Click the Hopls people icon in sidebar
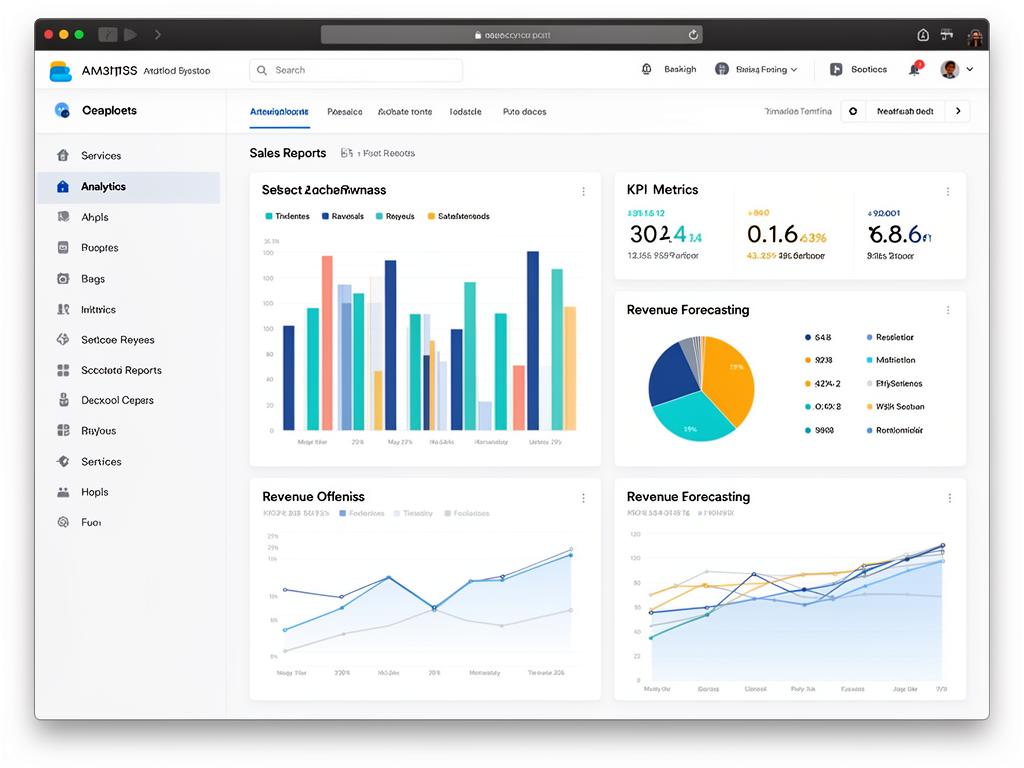This screenshot has width=1024, height=768. click(63, 492)
